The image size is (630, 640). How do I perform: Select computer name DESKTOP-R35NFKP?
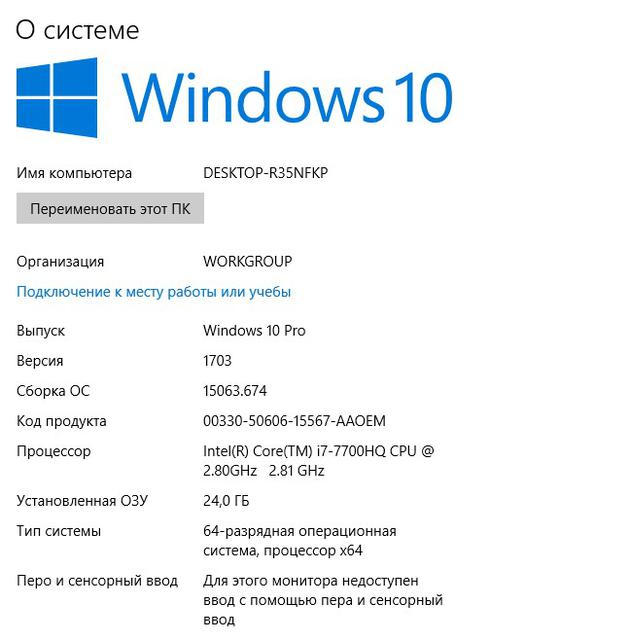pos(266,173)
